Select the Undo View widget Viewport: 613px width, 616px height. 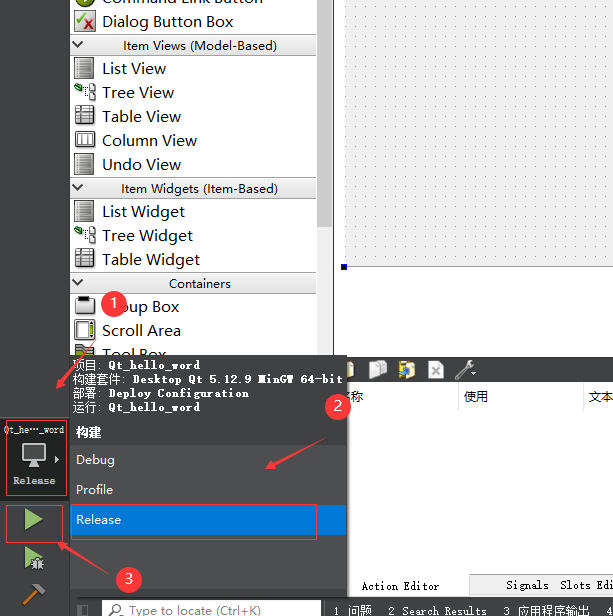click(x=193, y=165)
